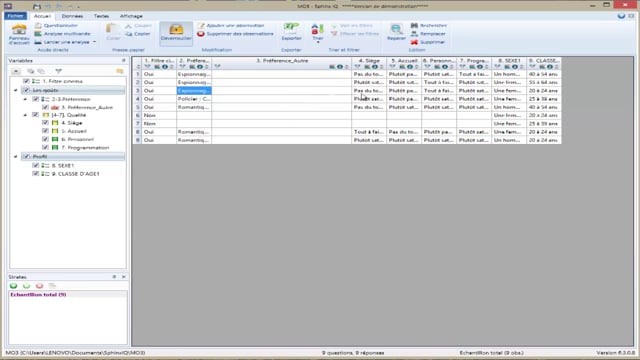Toggle checkbox for 8. SEXE1

[36, 165]
